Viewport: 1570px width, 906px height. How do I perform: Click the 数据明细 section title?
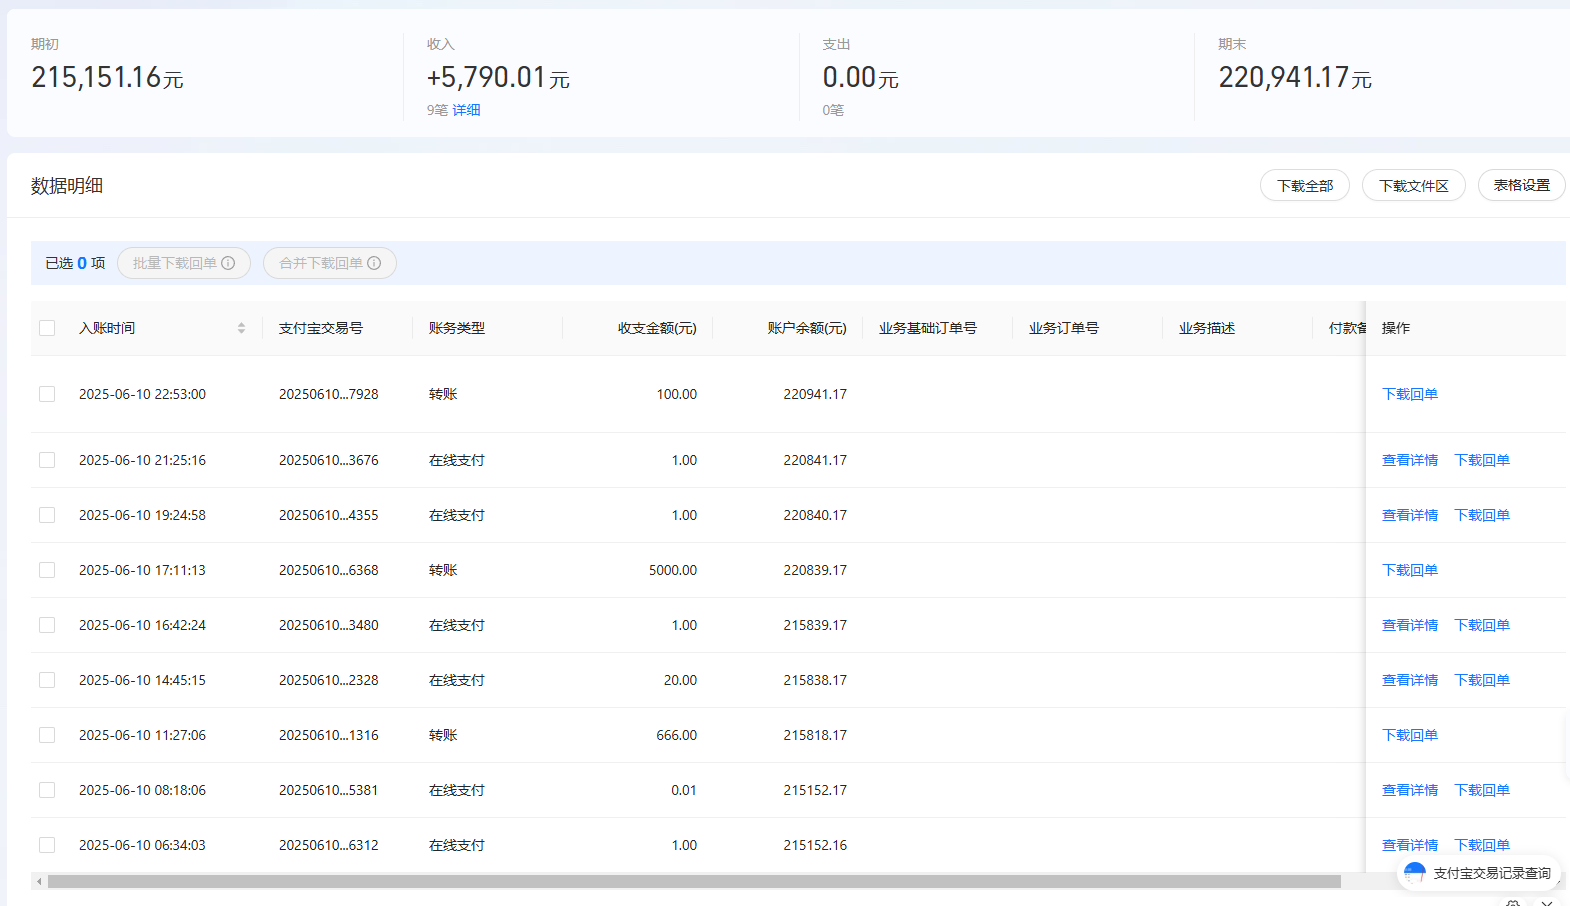coord(67,185)
